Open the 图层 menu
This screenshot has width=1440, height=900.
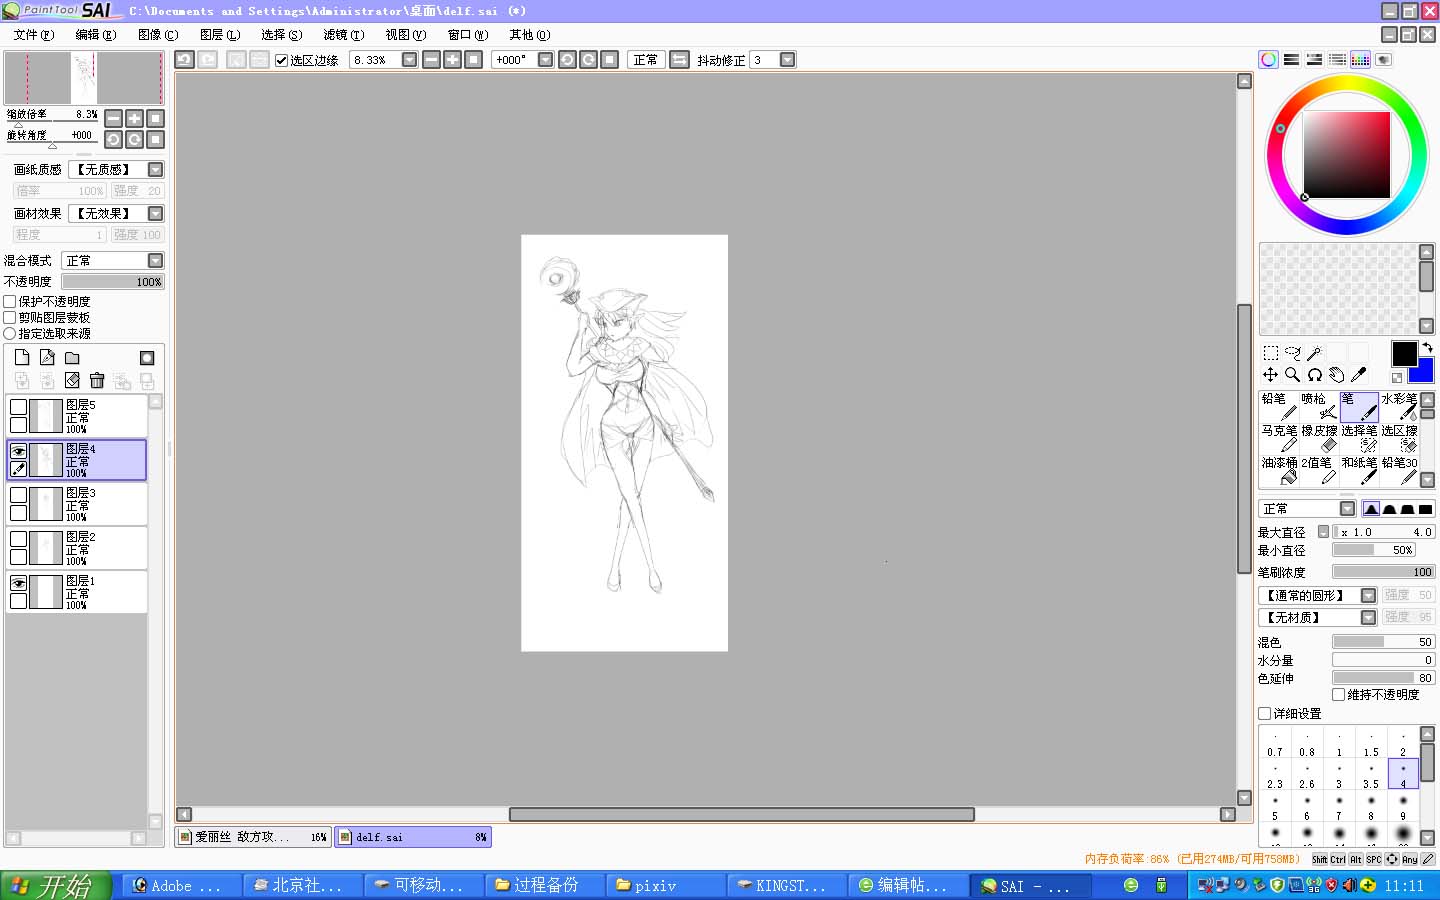(220, 34)
